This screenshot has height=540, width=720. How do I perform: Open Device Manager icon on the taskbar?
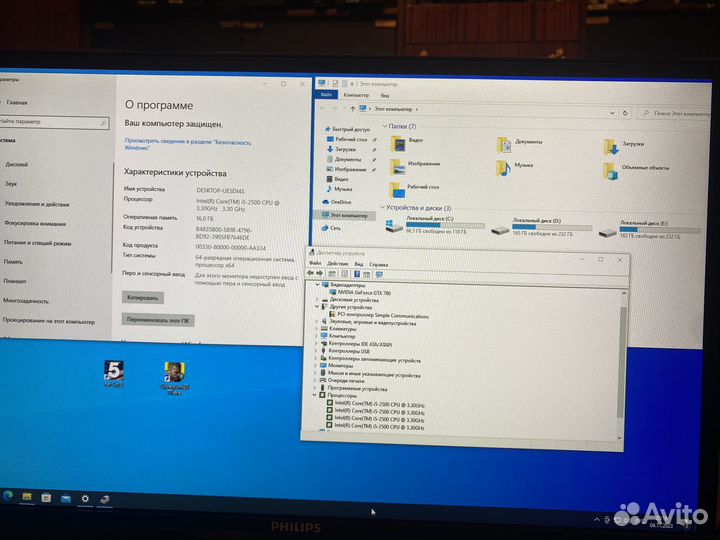[x=105, y=499]
